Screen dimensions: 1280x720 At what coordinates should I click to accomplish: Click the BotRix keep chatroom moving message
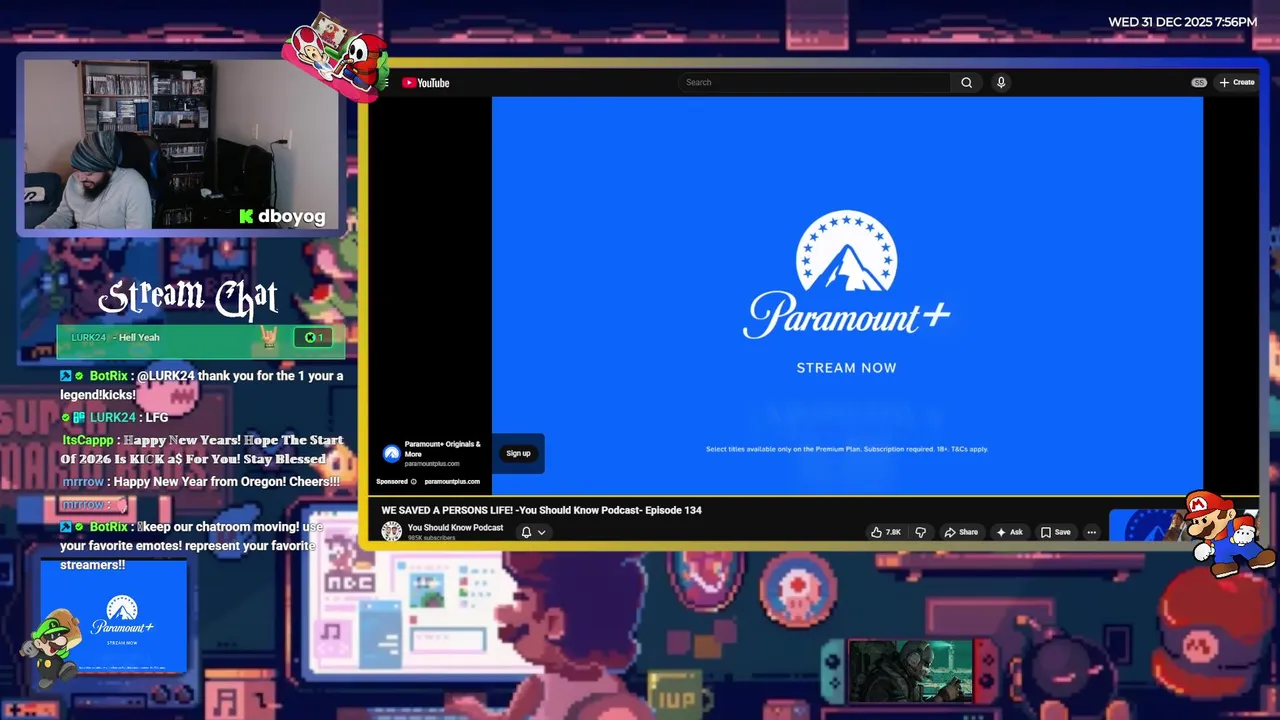pyautogui.click(x=192, y=546)
